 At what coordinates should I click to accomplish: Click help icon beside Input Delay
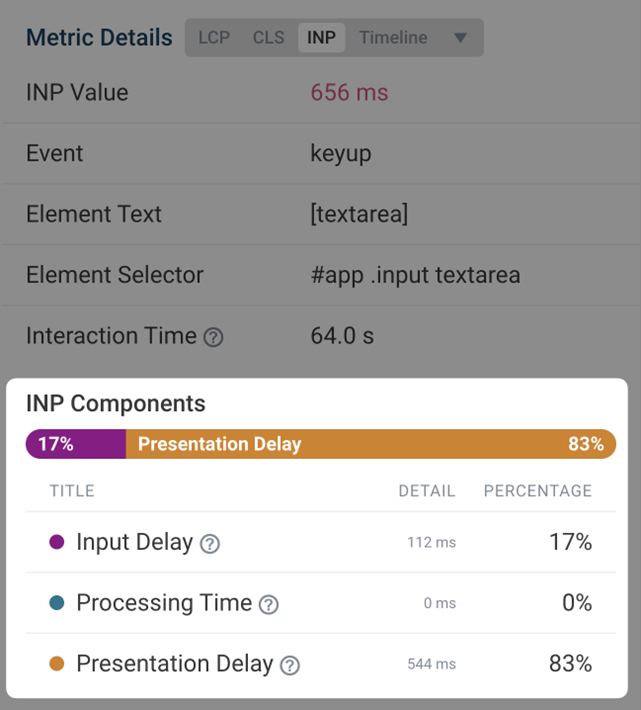click(x=209, y=544)
